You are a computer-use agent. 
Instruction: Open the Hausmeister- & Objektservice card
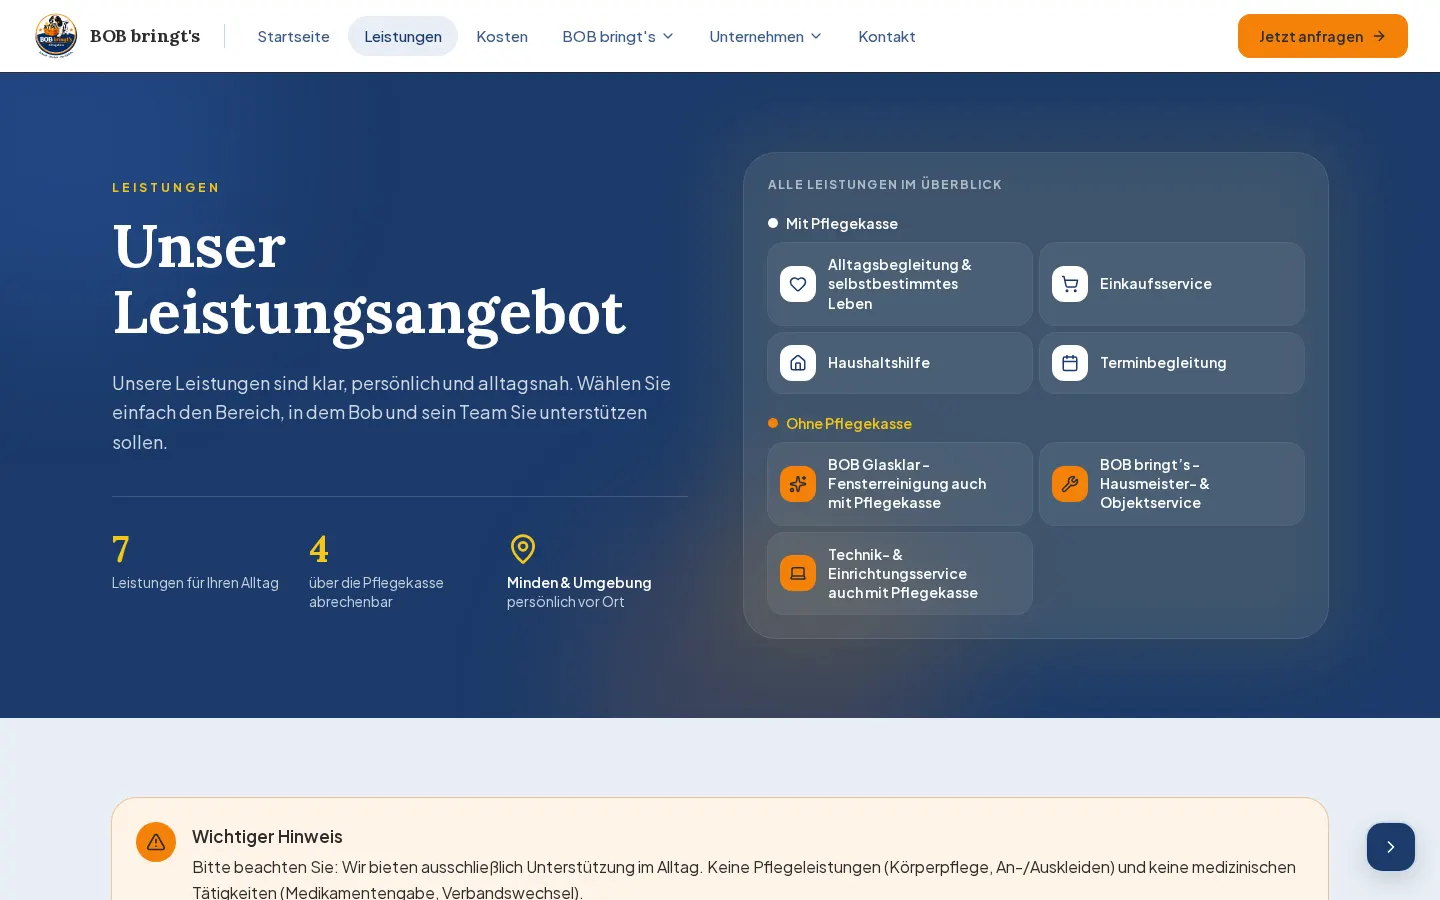pyautogui.click(x=1172, y=484)
